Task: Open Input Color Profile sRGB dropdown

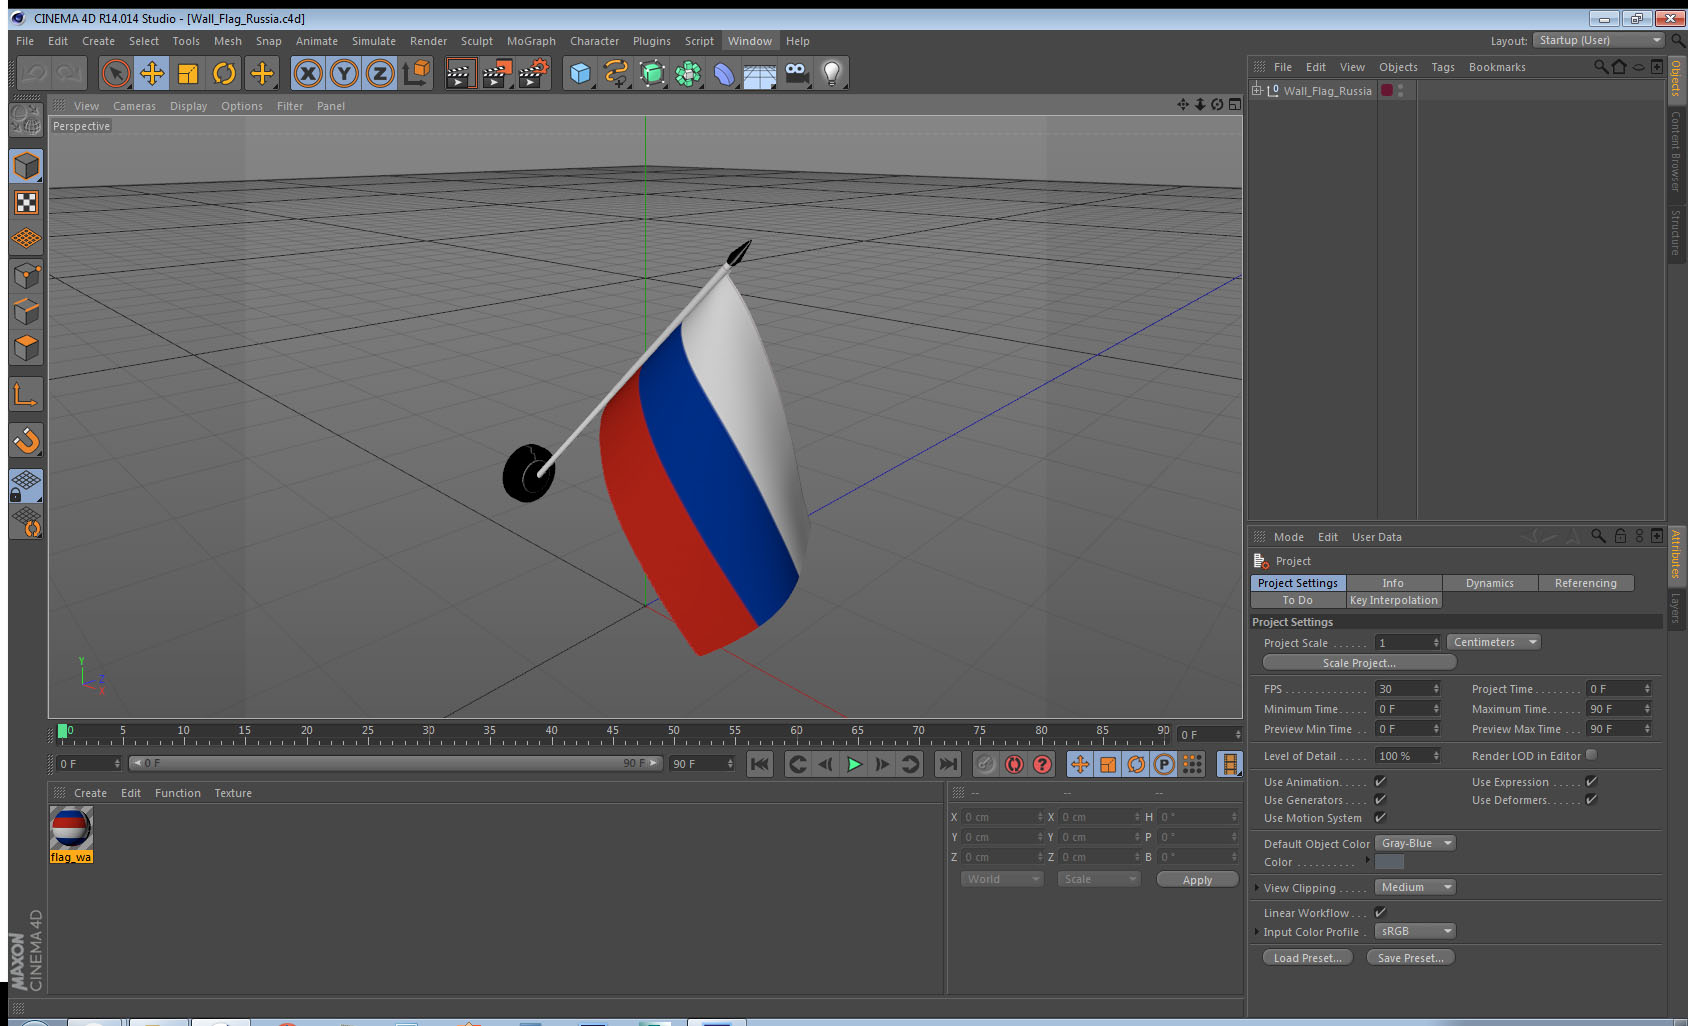Action: (x=1415, y=931)
